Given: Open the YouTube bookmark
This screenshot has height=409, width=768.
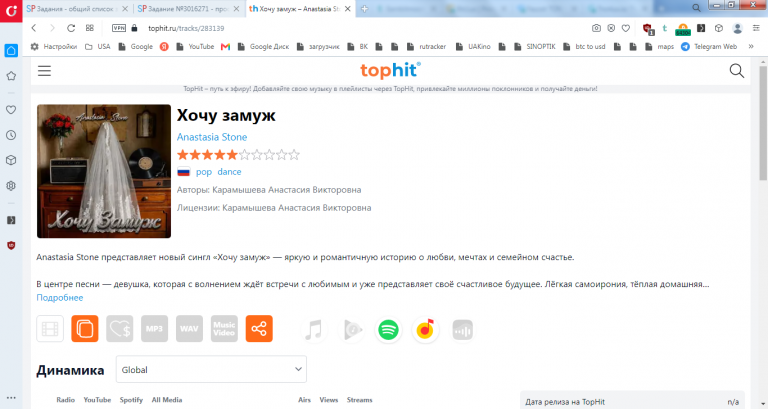Looking at the screenshot, I should point(195,47).
